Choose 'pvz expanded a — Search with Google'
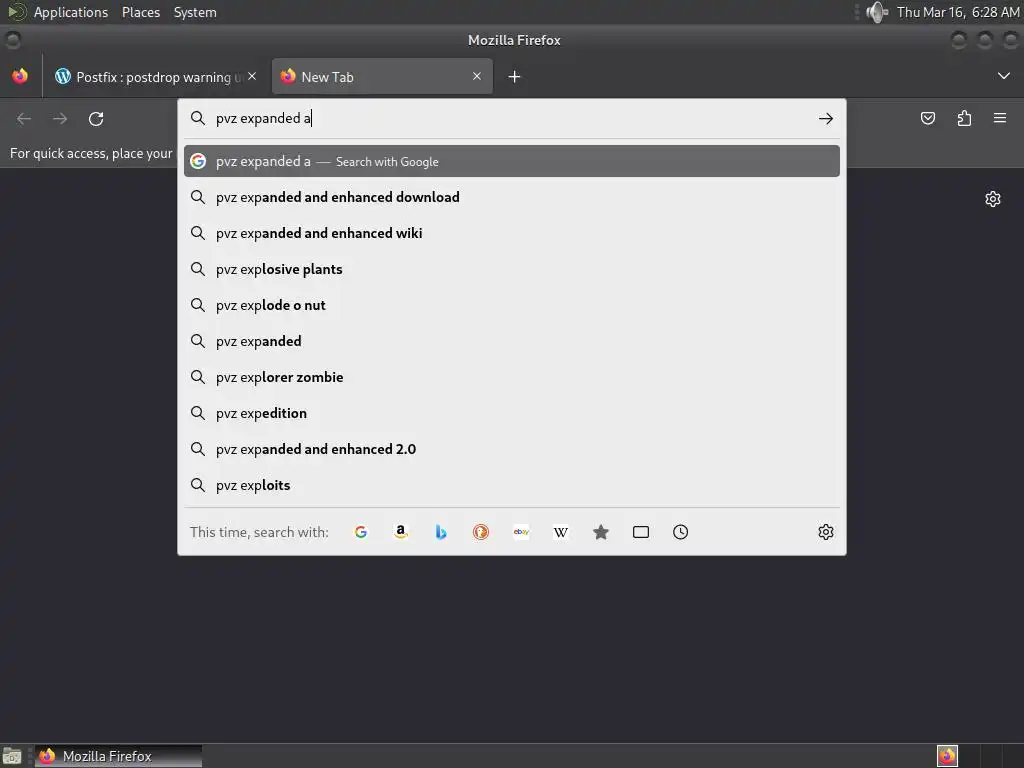The width and height of the screenshot is (1024, 768). point(512,161)
